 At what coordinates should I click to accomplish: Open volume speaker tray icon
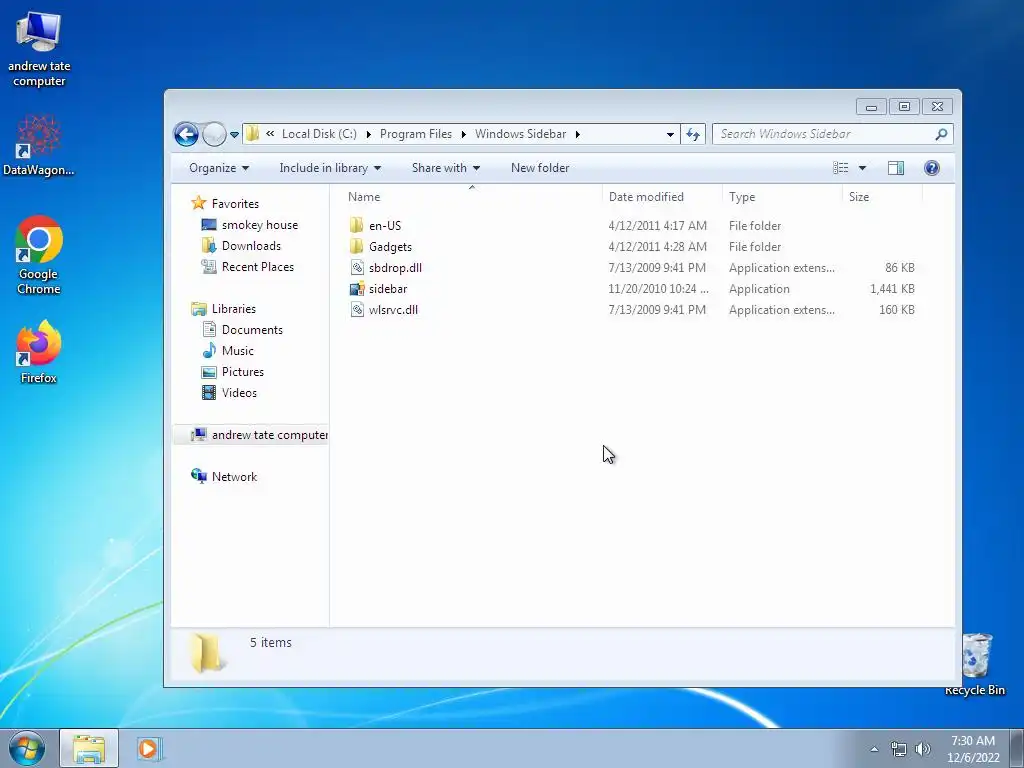pyautogui.click(x=922, y=749)
